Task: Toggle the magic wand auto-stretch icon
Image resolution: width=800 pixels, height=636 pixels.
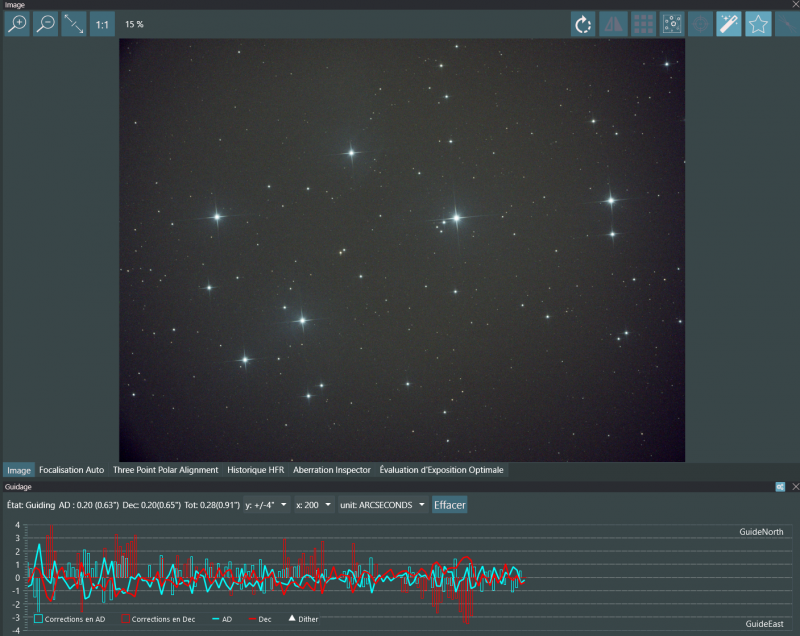Action: click(729, 24)
